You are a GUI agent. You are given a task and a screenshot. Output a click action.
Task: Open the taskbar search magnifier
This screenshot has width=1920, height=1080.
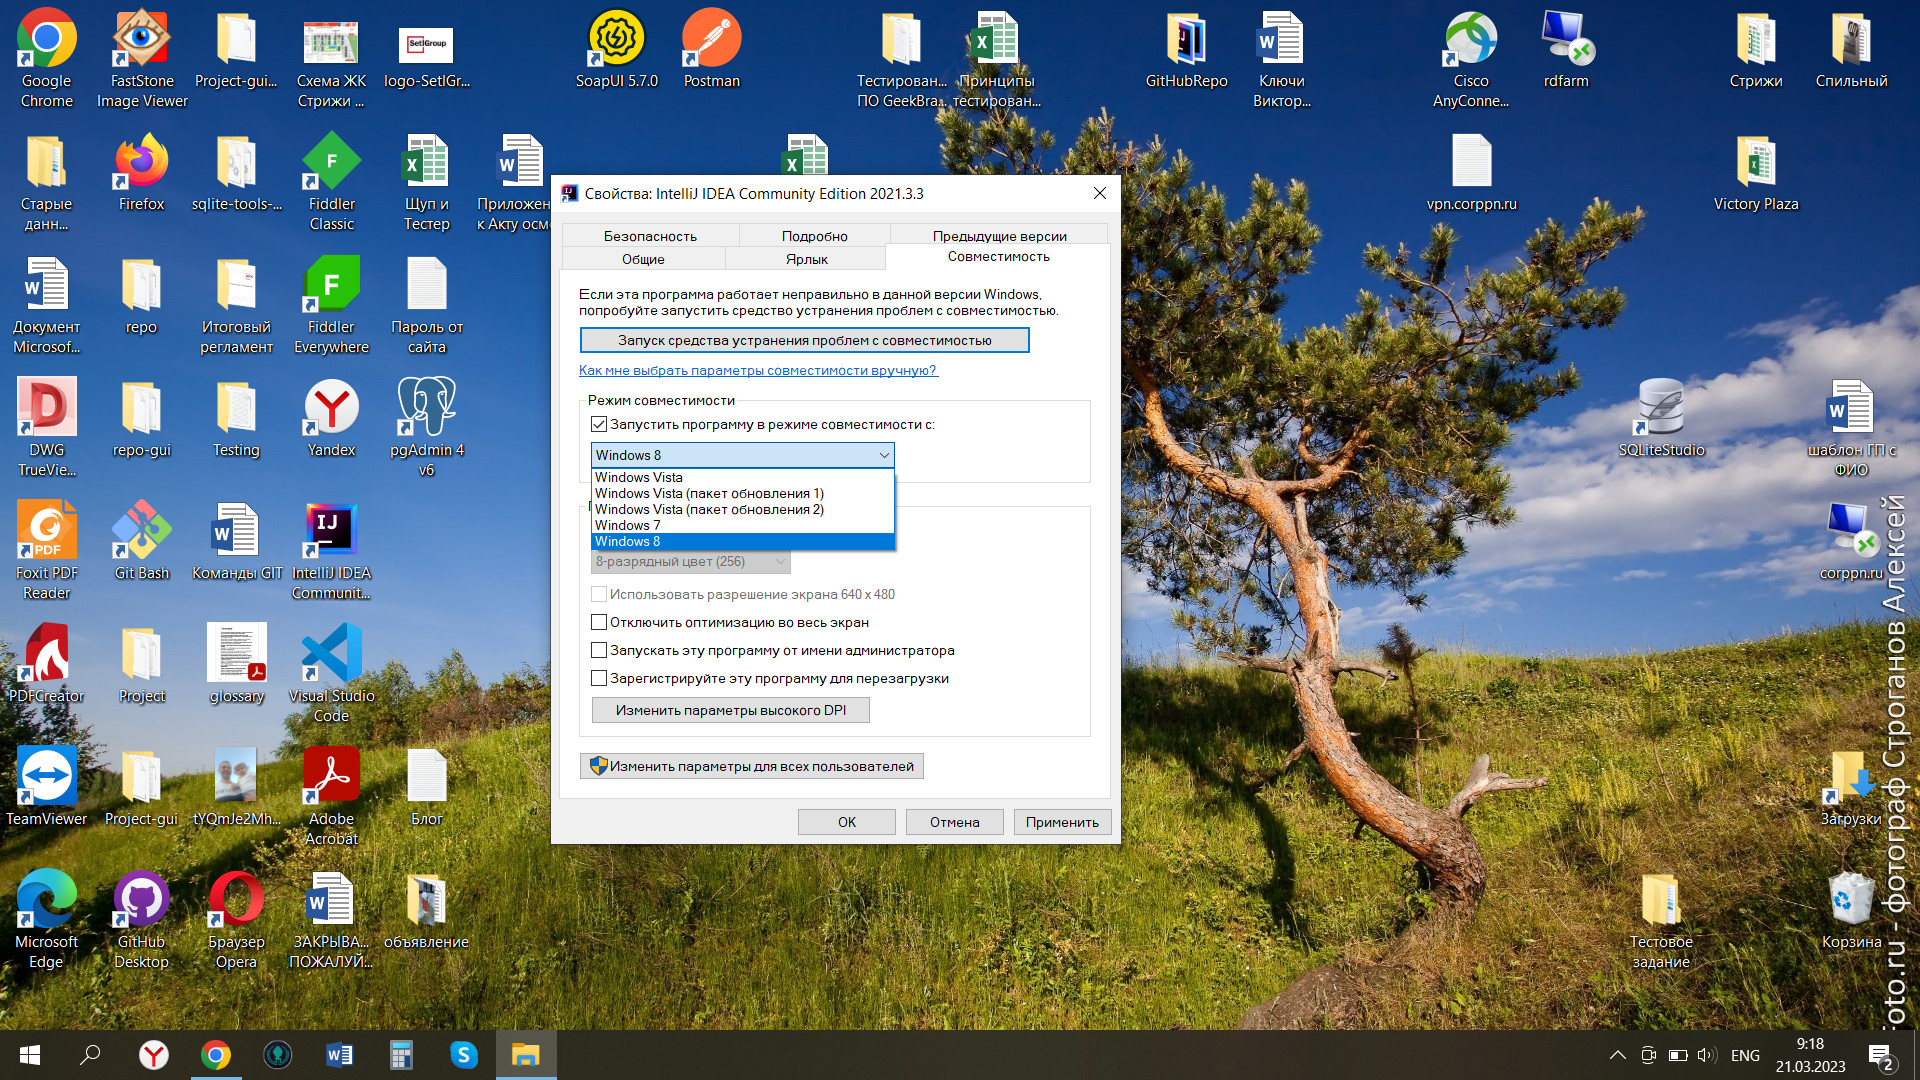91,1055
